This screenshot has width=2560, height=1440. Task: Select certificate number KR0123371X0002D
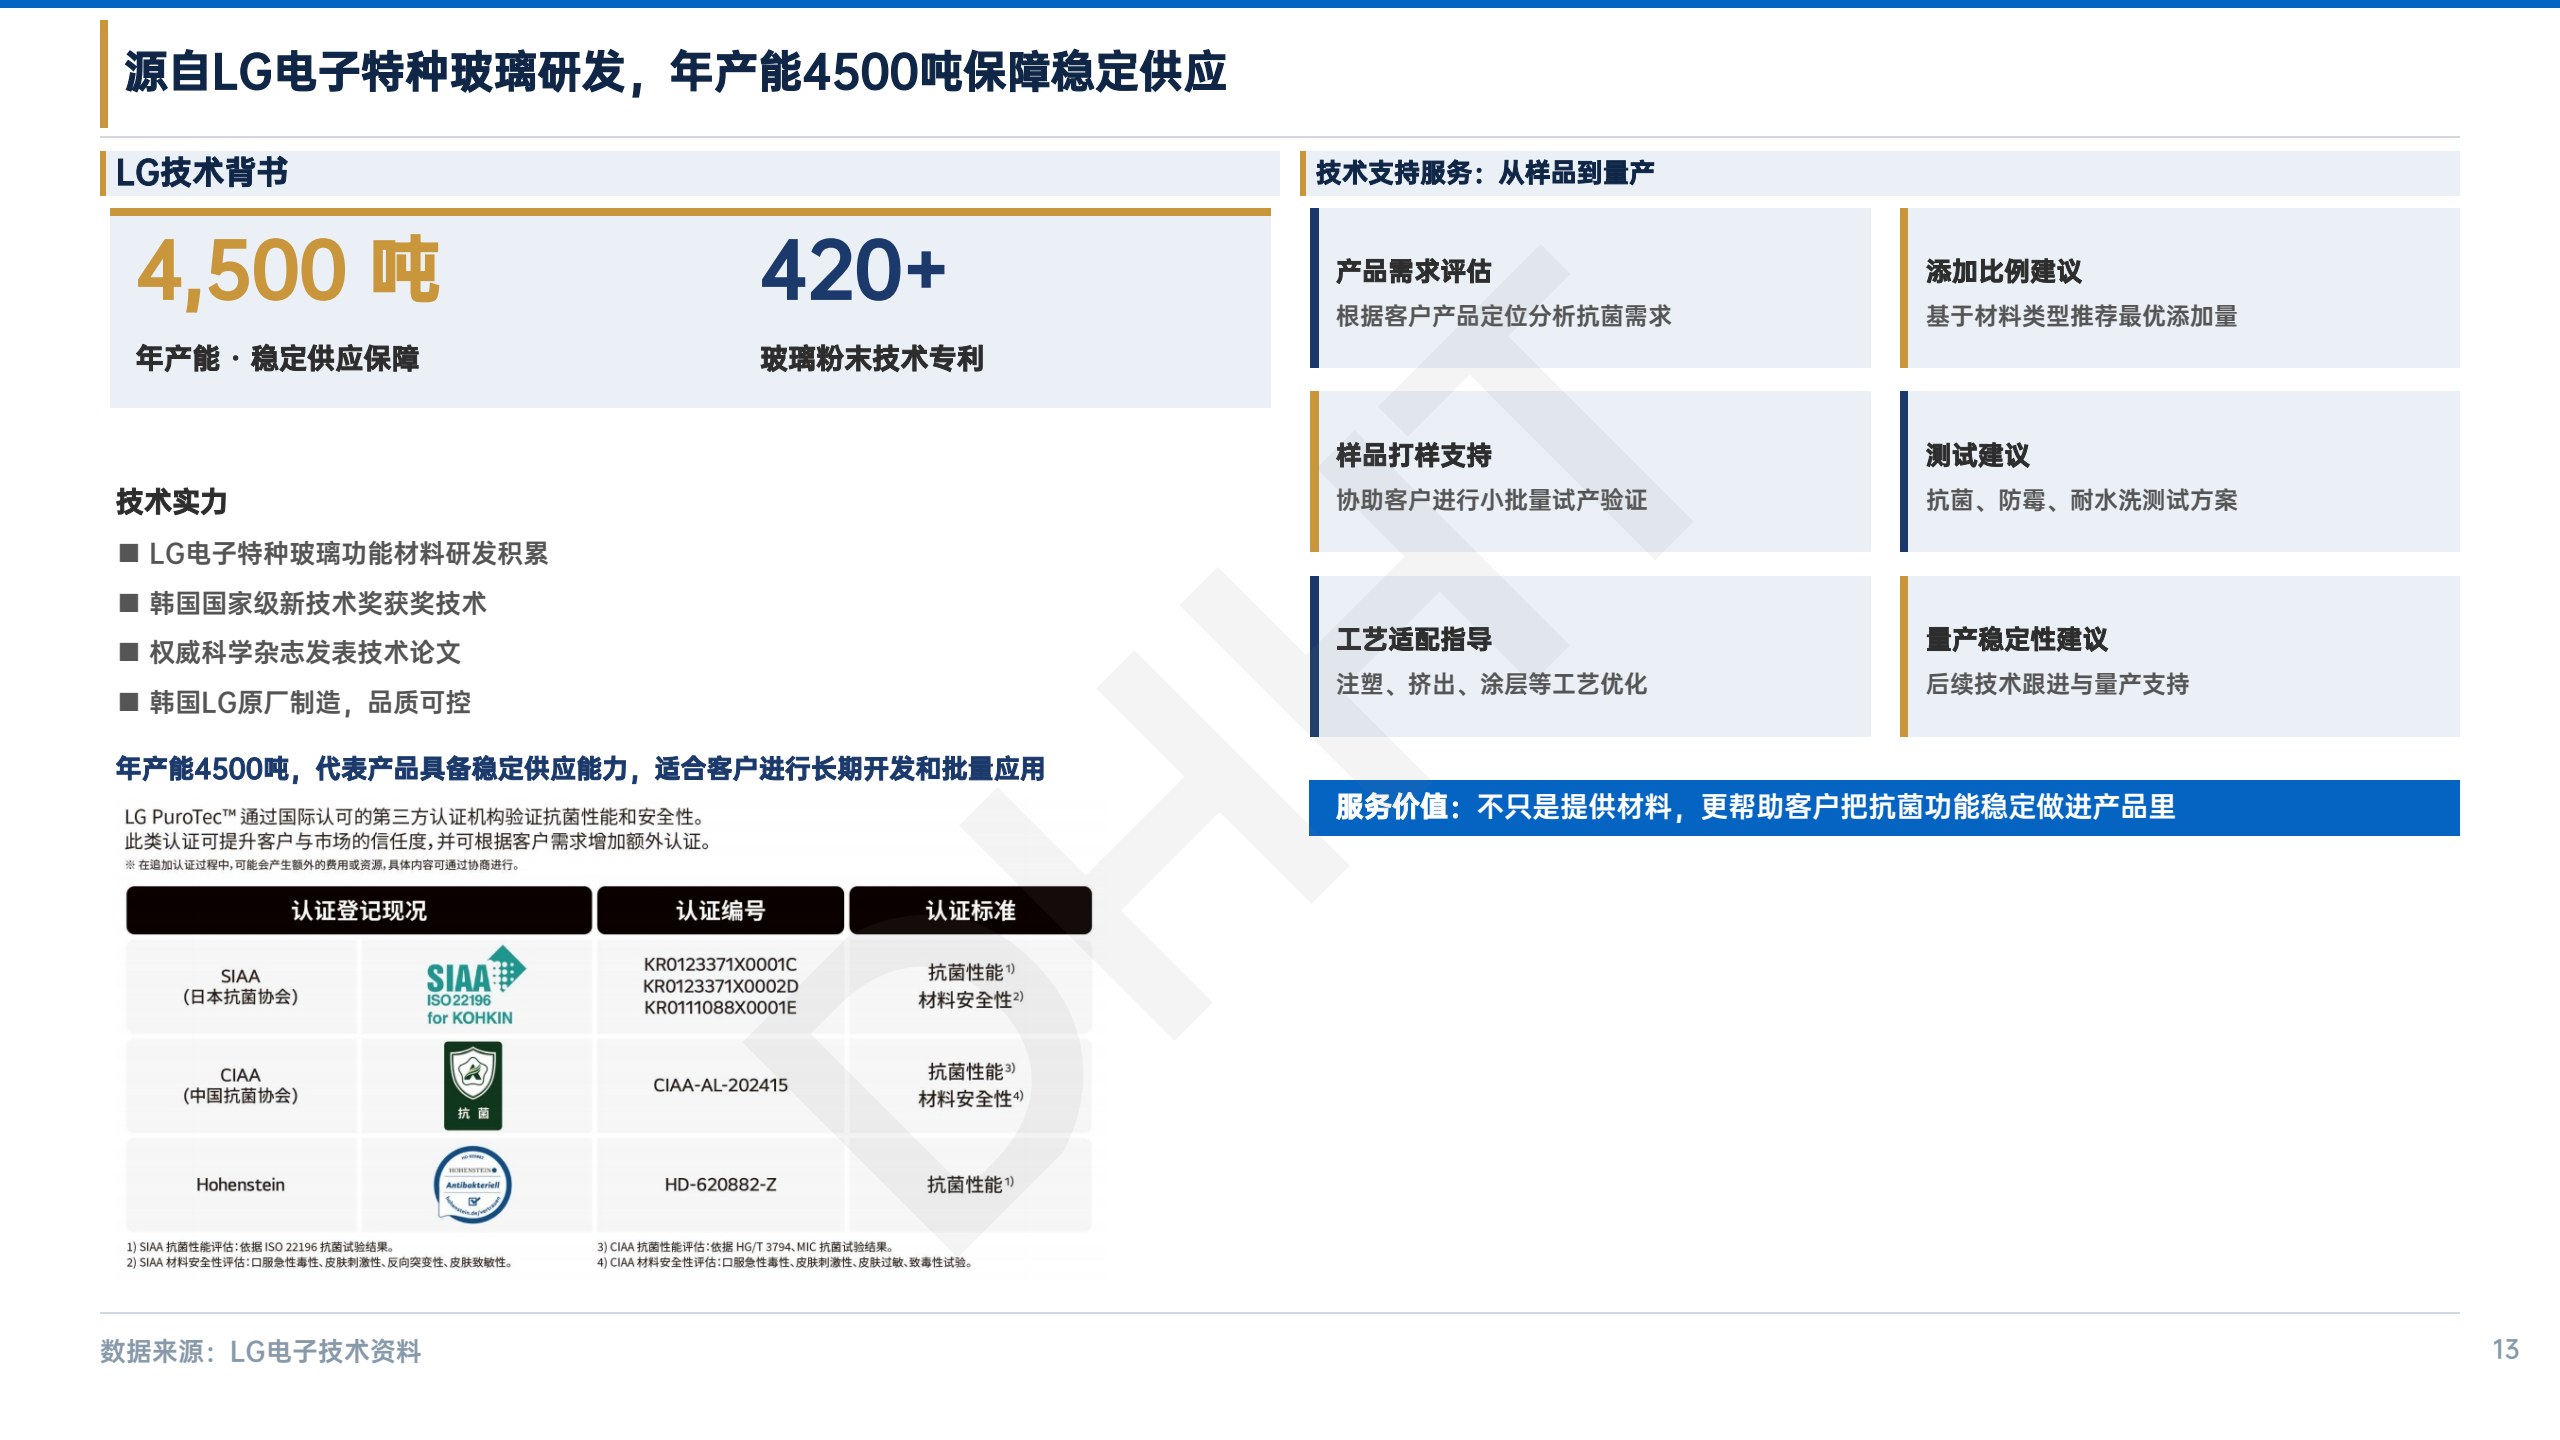click(720, 986)
